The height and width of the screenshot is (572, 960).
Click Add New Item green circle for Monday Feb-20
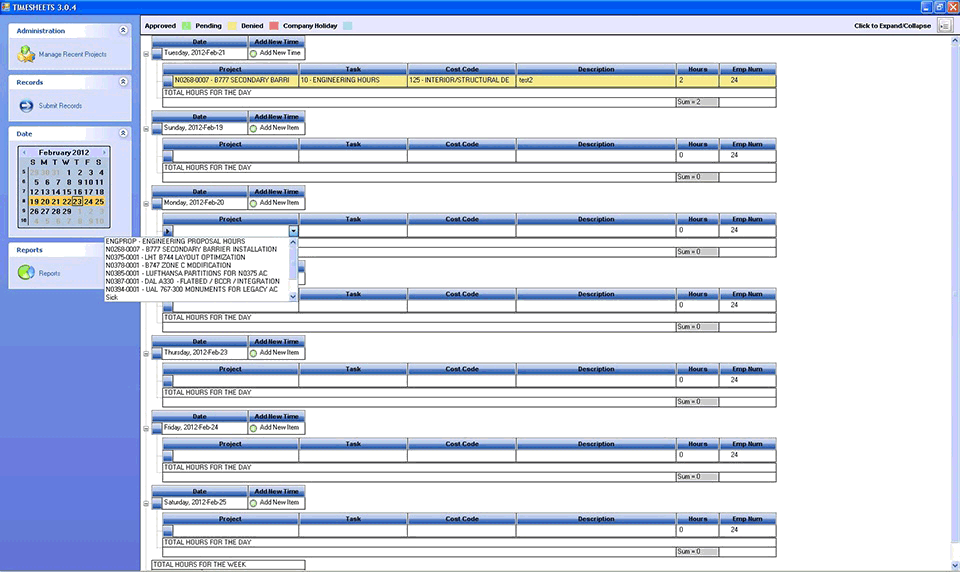pos(253,203)
